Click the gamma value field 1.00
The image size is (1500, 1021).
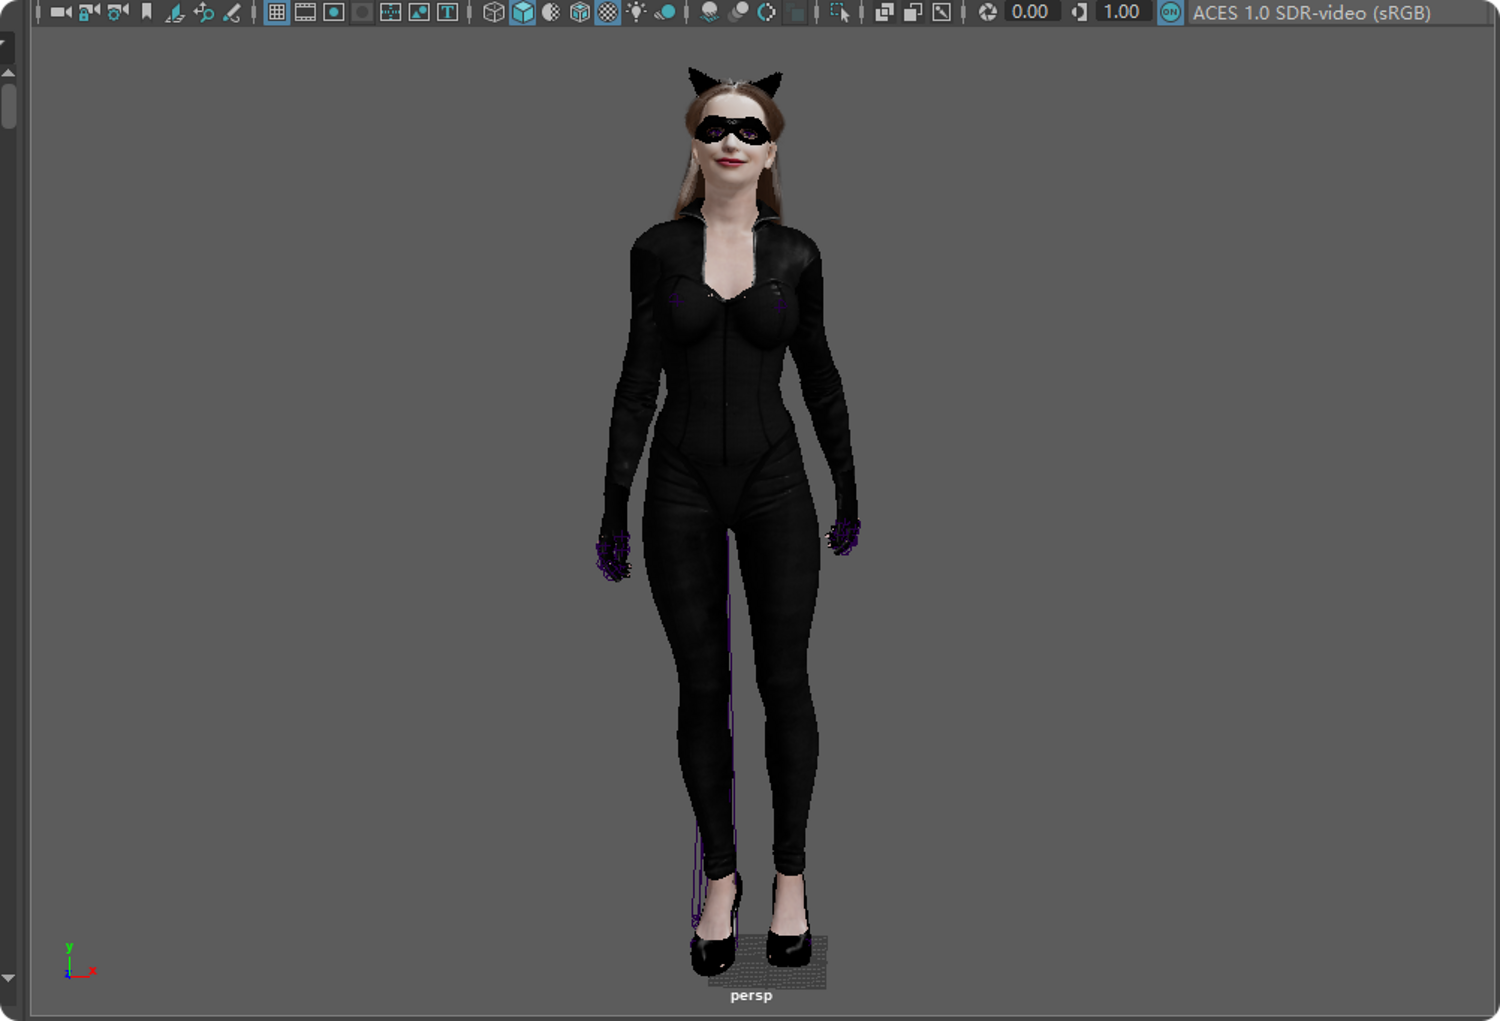coord(1122,12)
